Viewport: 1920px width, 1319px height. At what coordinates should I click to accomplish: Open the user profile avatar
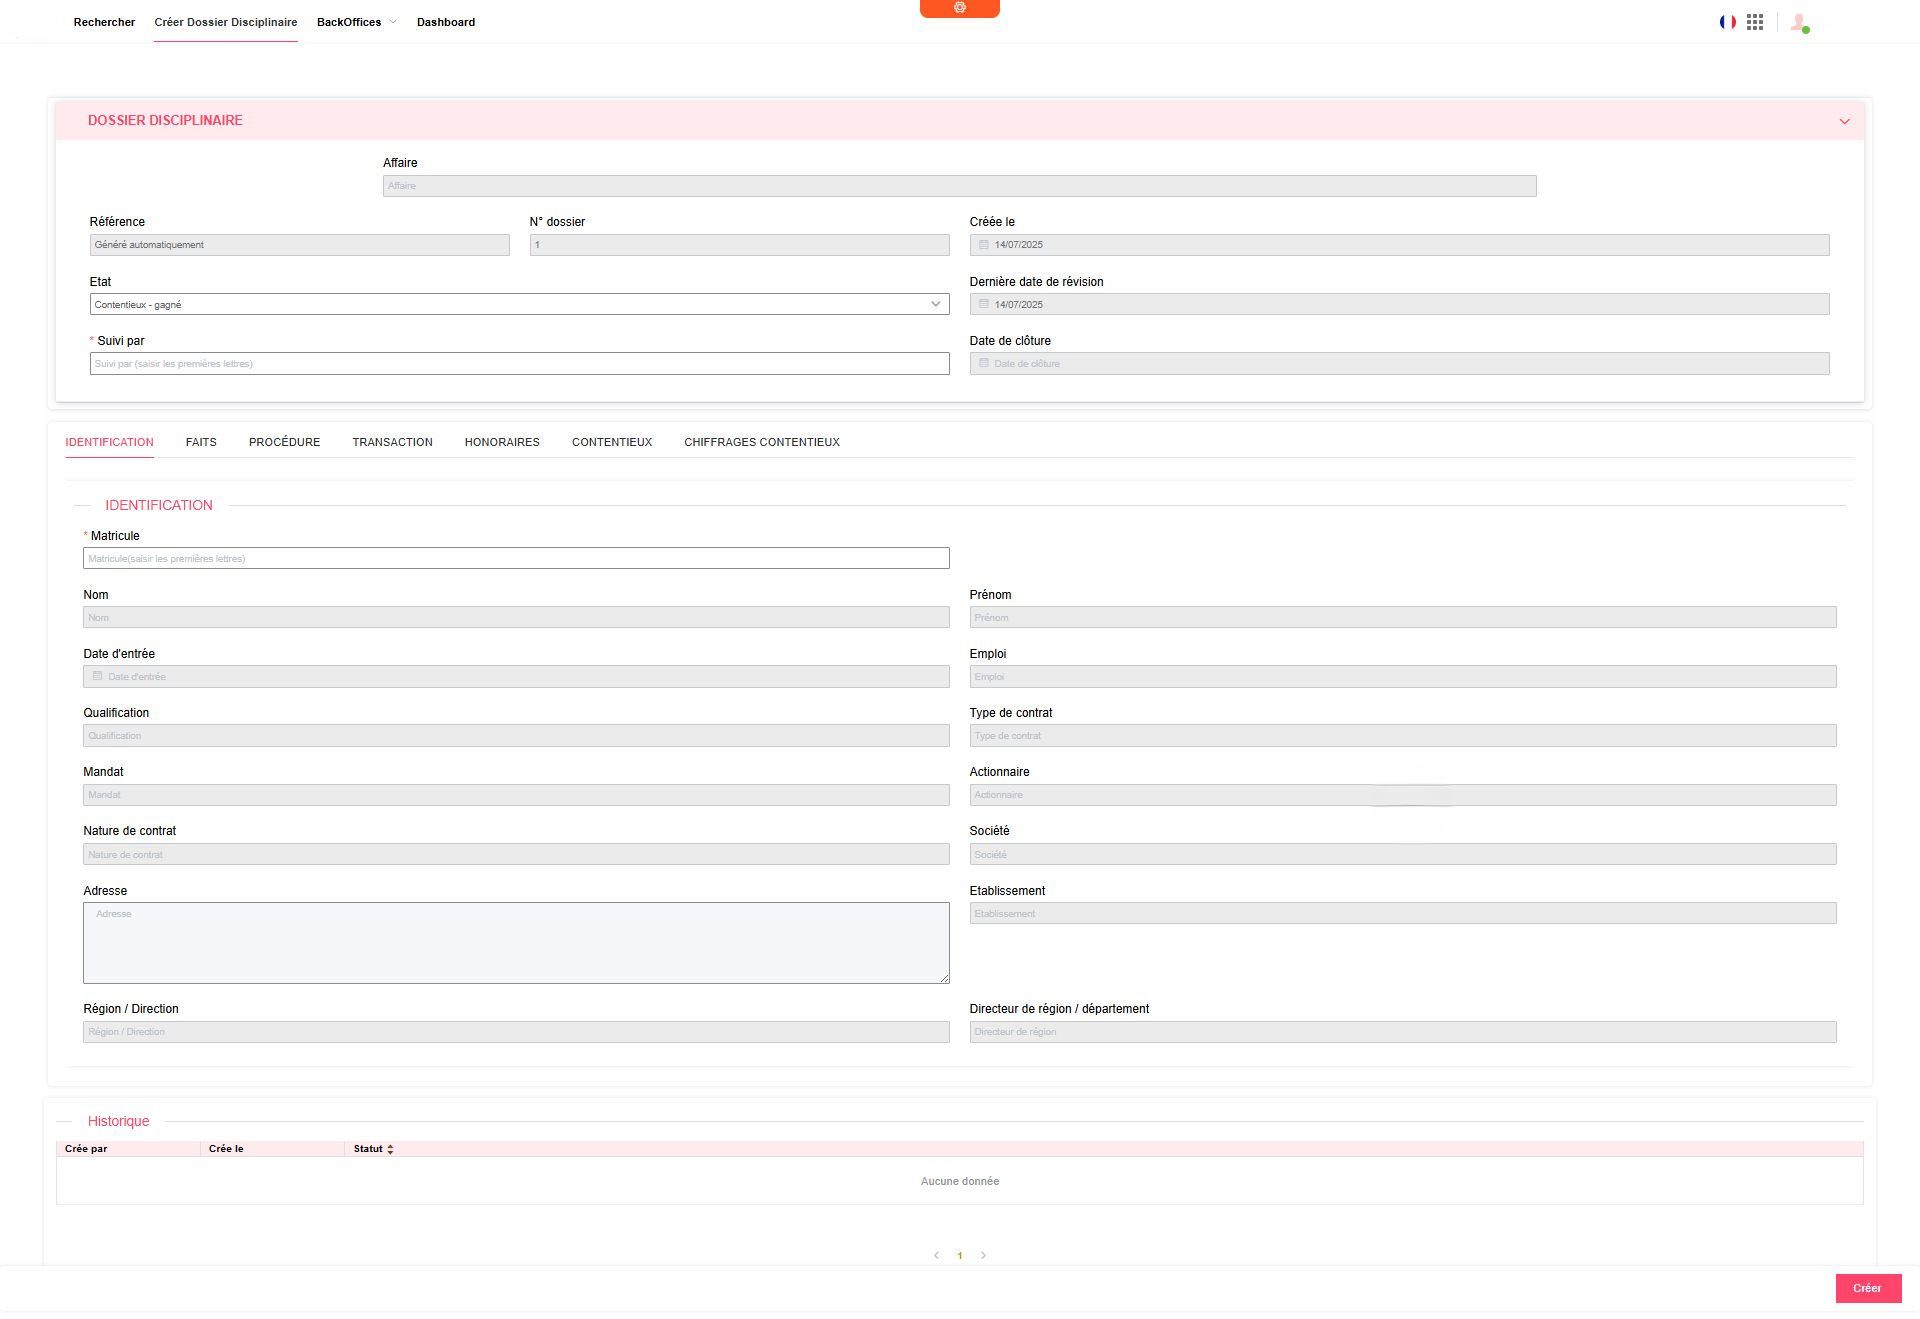[1799, 22]
